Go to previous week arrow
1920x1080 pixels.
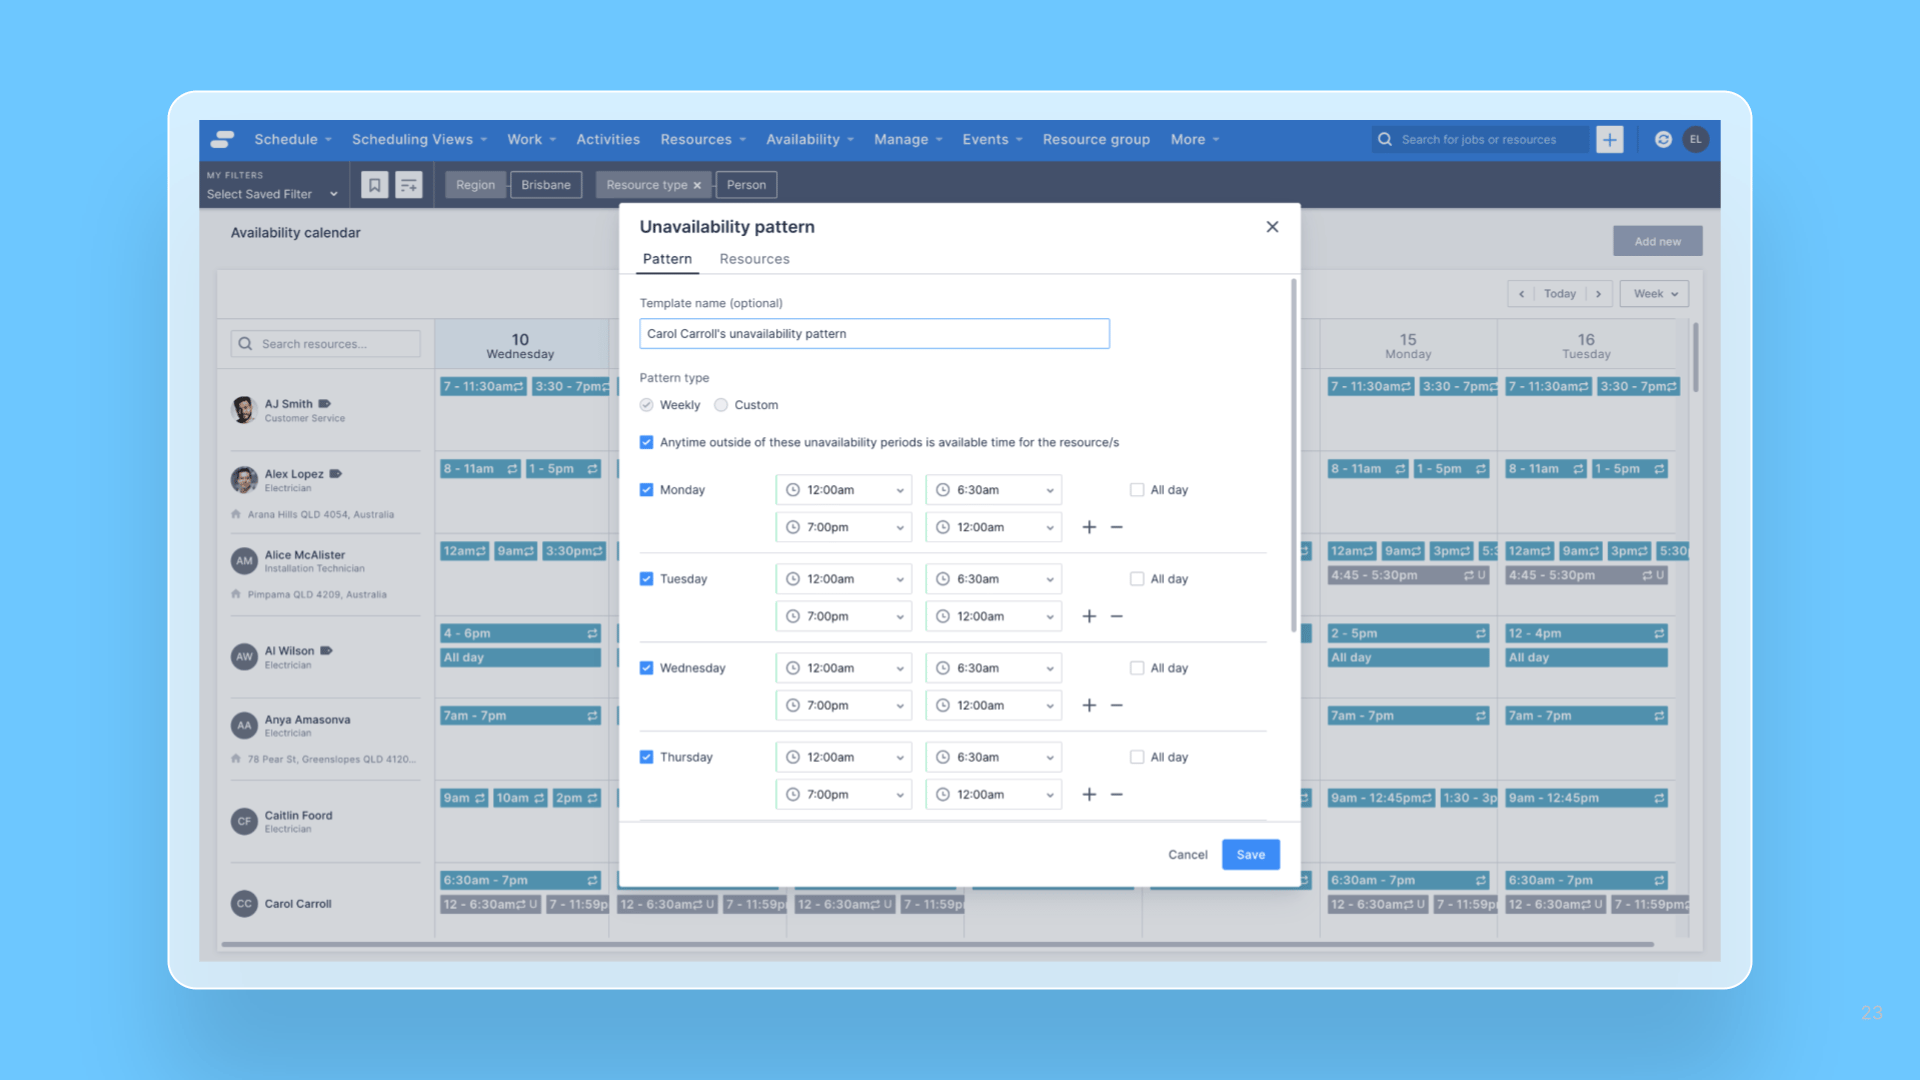click(1521, 294)
